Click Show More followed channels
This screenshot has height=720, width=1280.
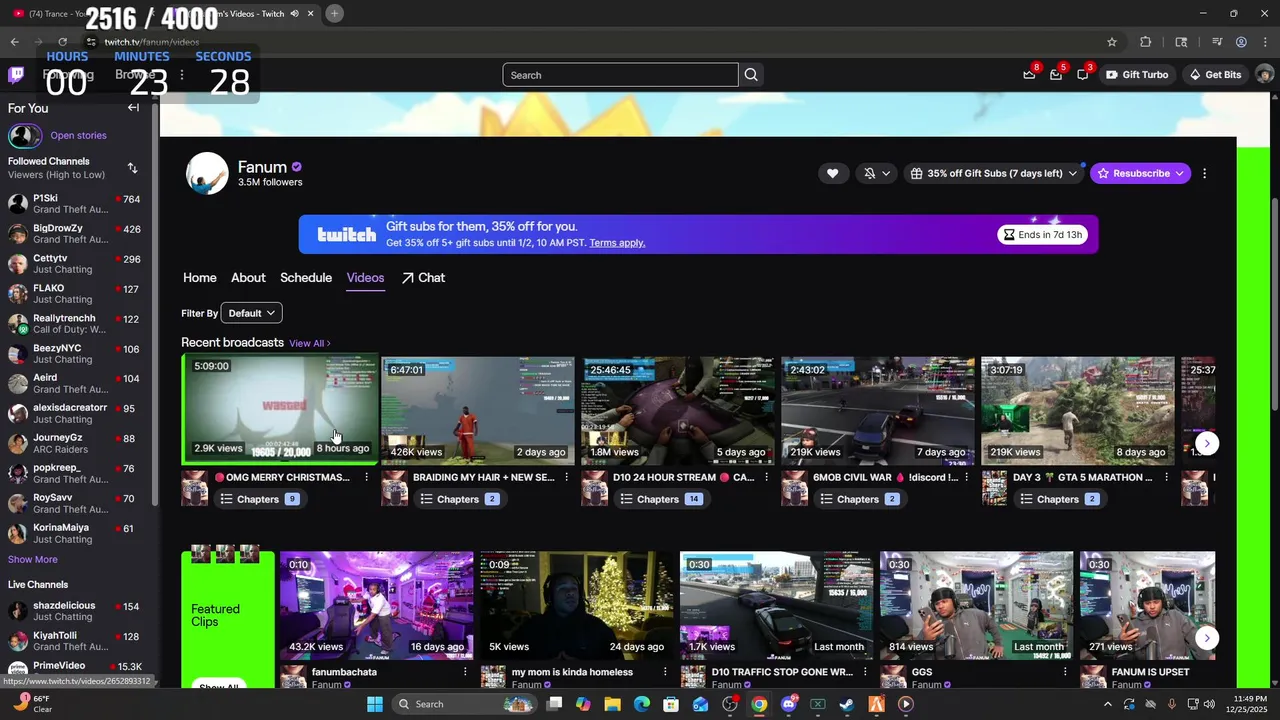(x=33, y=560)
